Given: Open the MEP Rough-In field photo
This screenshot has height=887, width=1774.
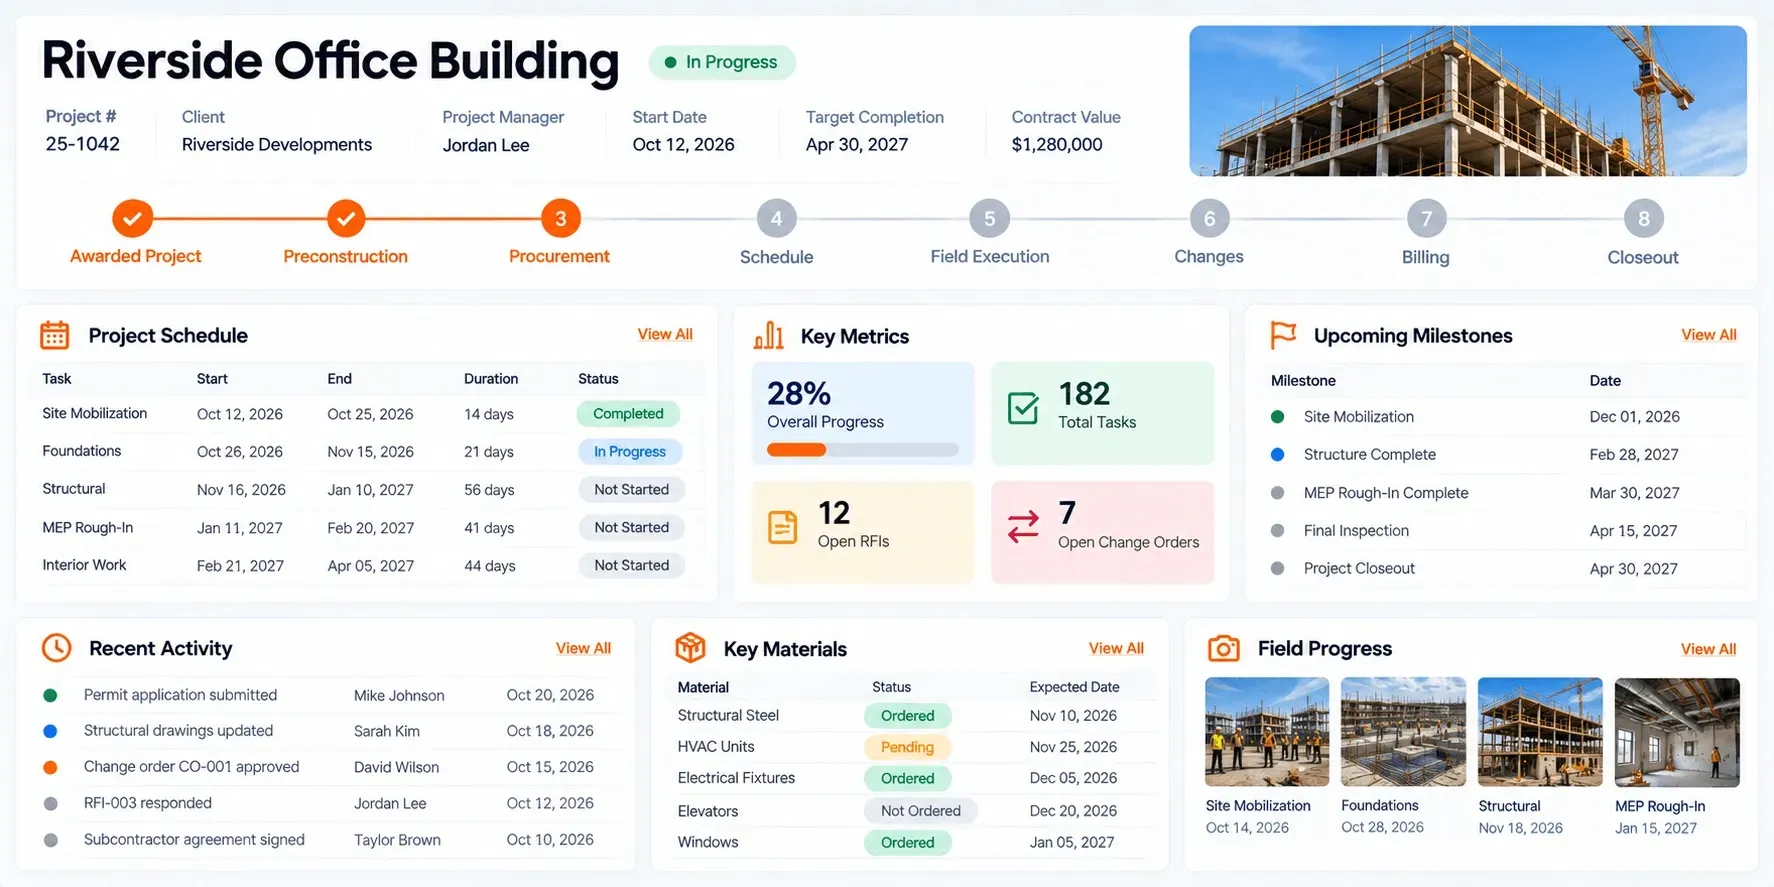Looking at the screenshot, I should pos(1677,732).
